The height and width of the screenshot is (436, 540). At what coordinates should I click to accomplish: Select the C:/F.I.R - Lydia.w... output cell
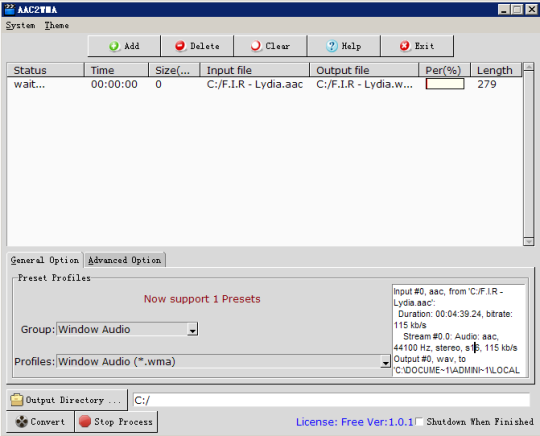[x=364, y=84]
